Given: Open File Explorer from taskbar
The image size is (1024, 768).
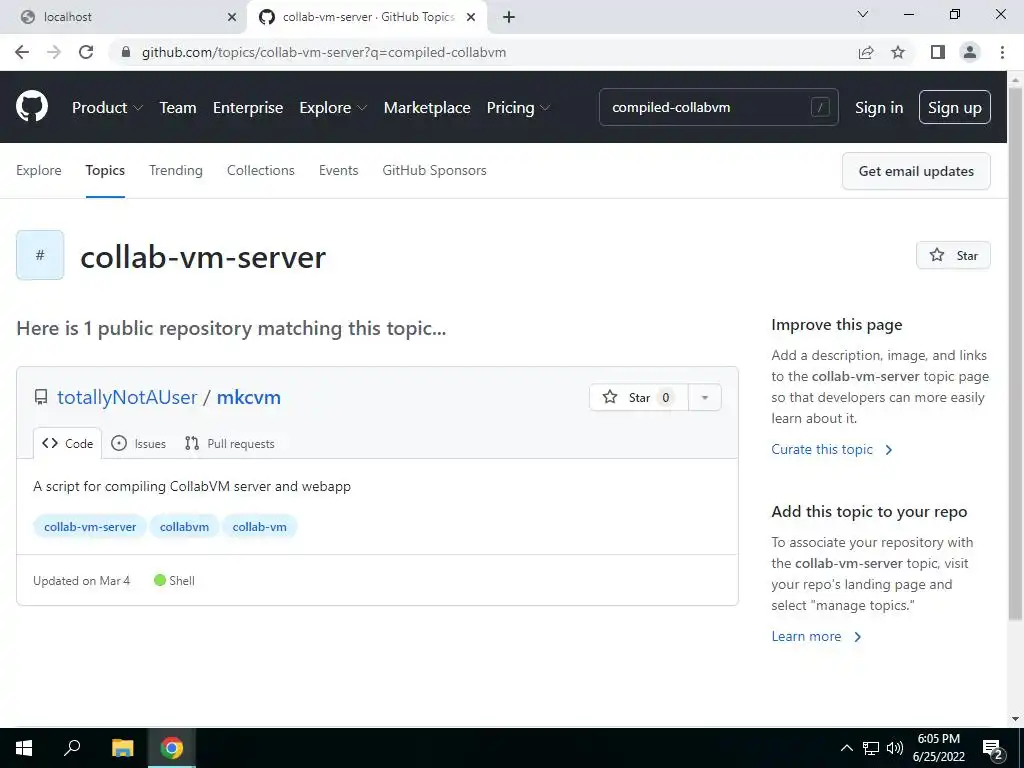Looking at the screenshot, I should (122, 748).
